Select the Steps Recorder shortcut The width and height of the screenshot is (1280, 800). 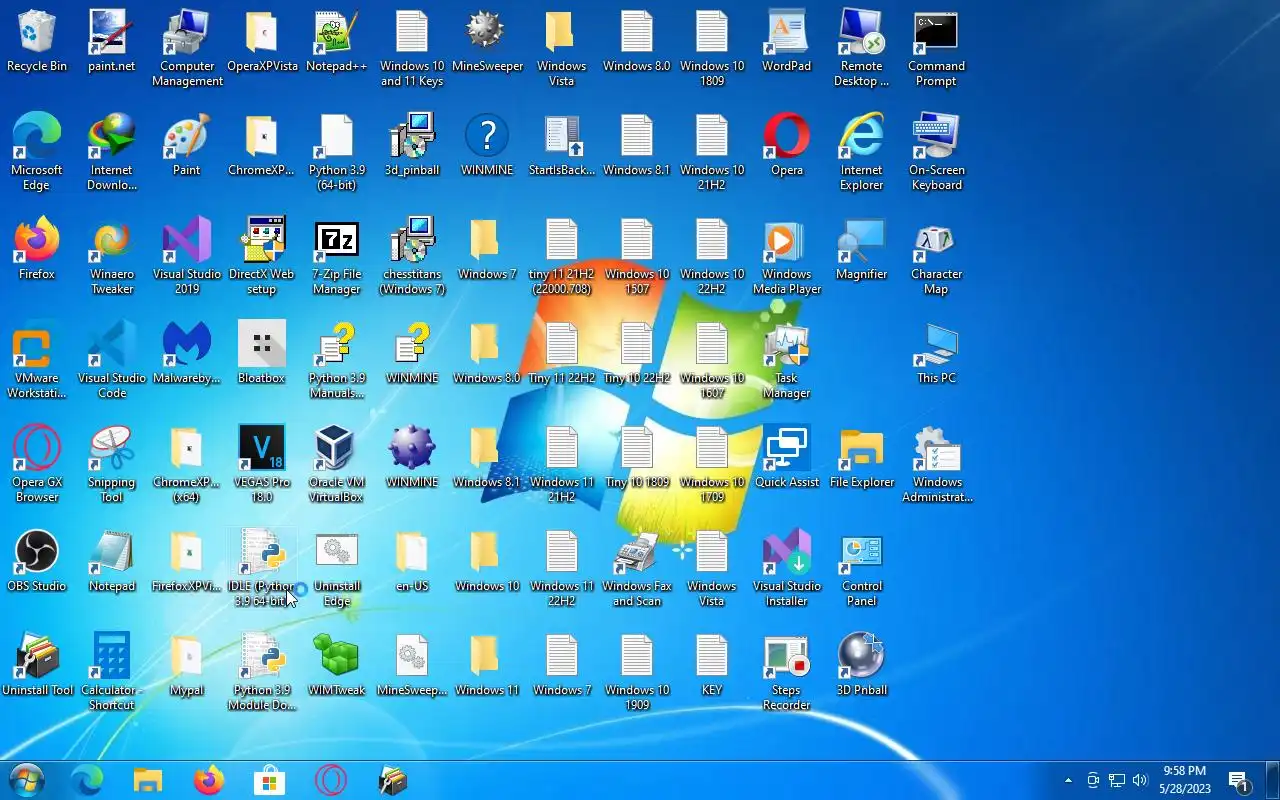[x=787, y=673]
